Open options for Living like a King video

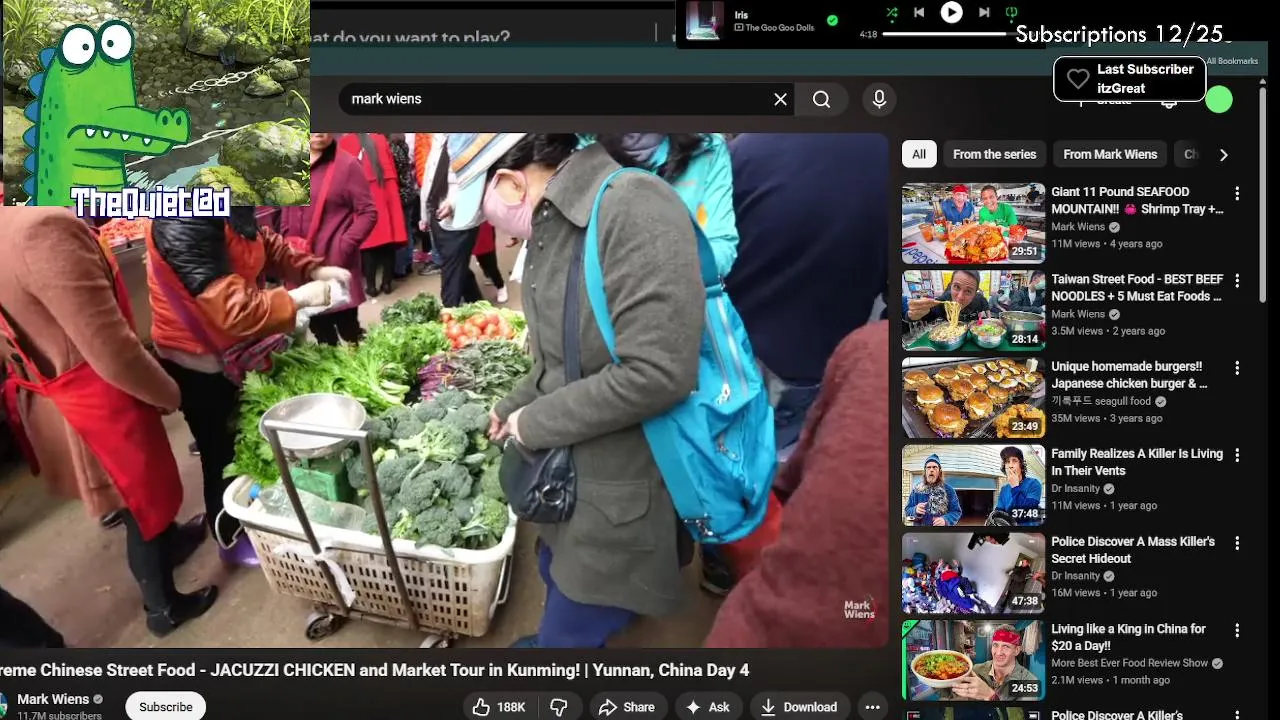point(1237,630)
